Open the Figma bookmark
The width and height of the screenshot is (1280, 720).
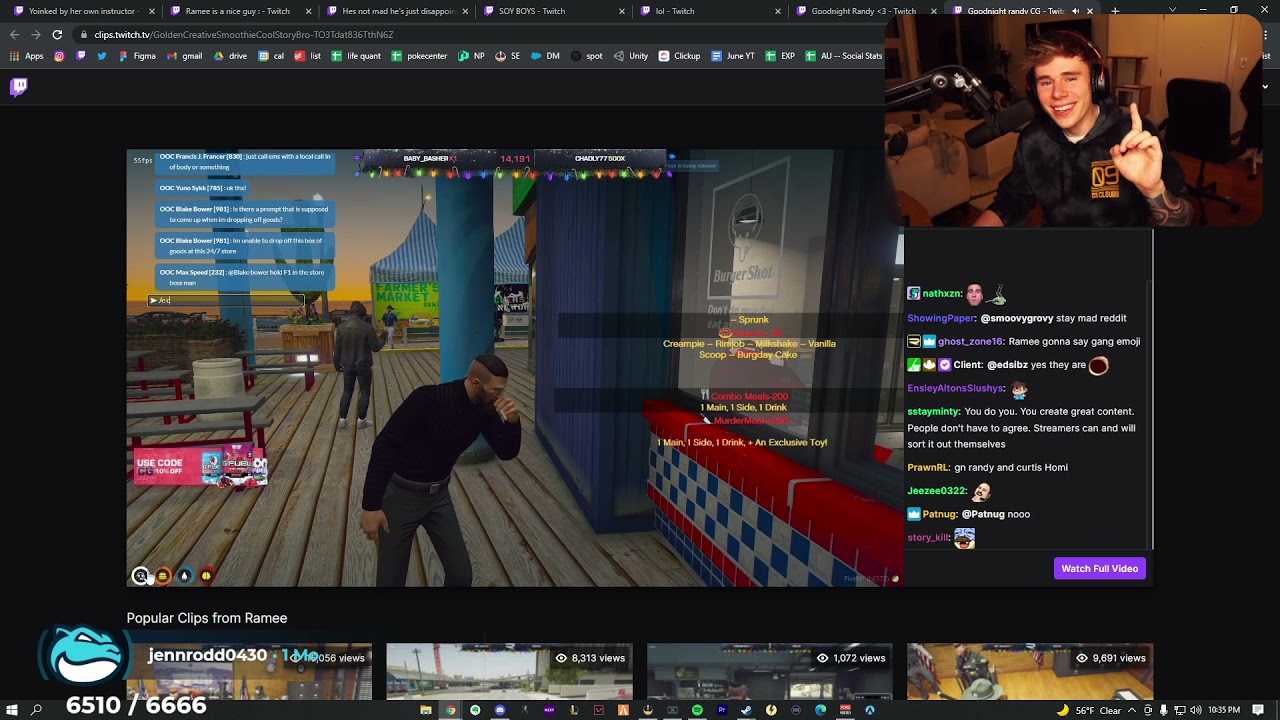[x=137, y=56]
